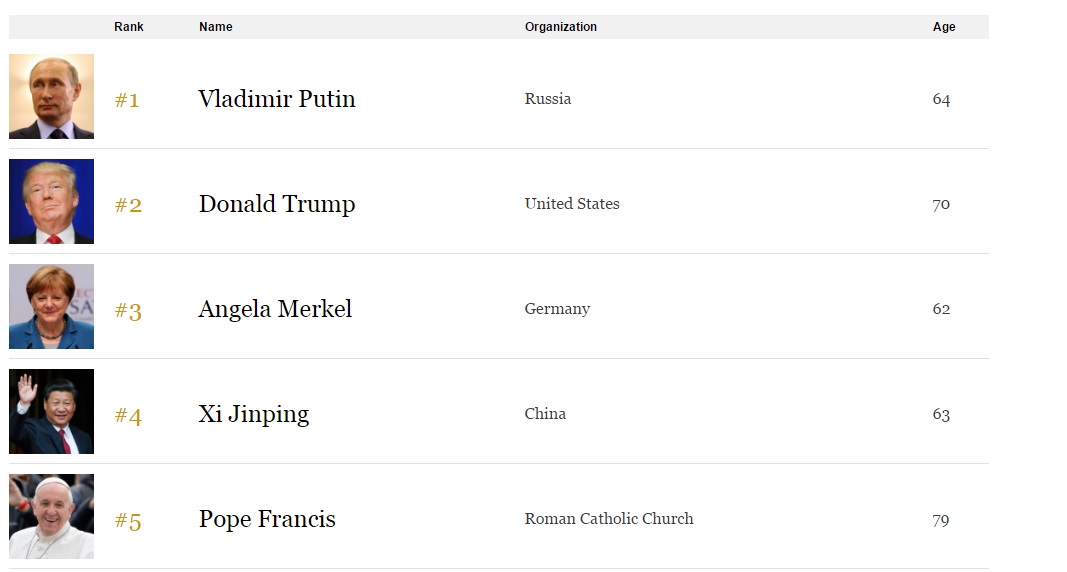The image size is (1067, 572).
Task: Select the #4 rank label
Action: point(128,415)
